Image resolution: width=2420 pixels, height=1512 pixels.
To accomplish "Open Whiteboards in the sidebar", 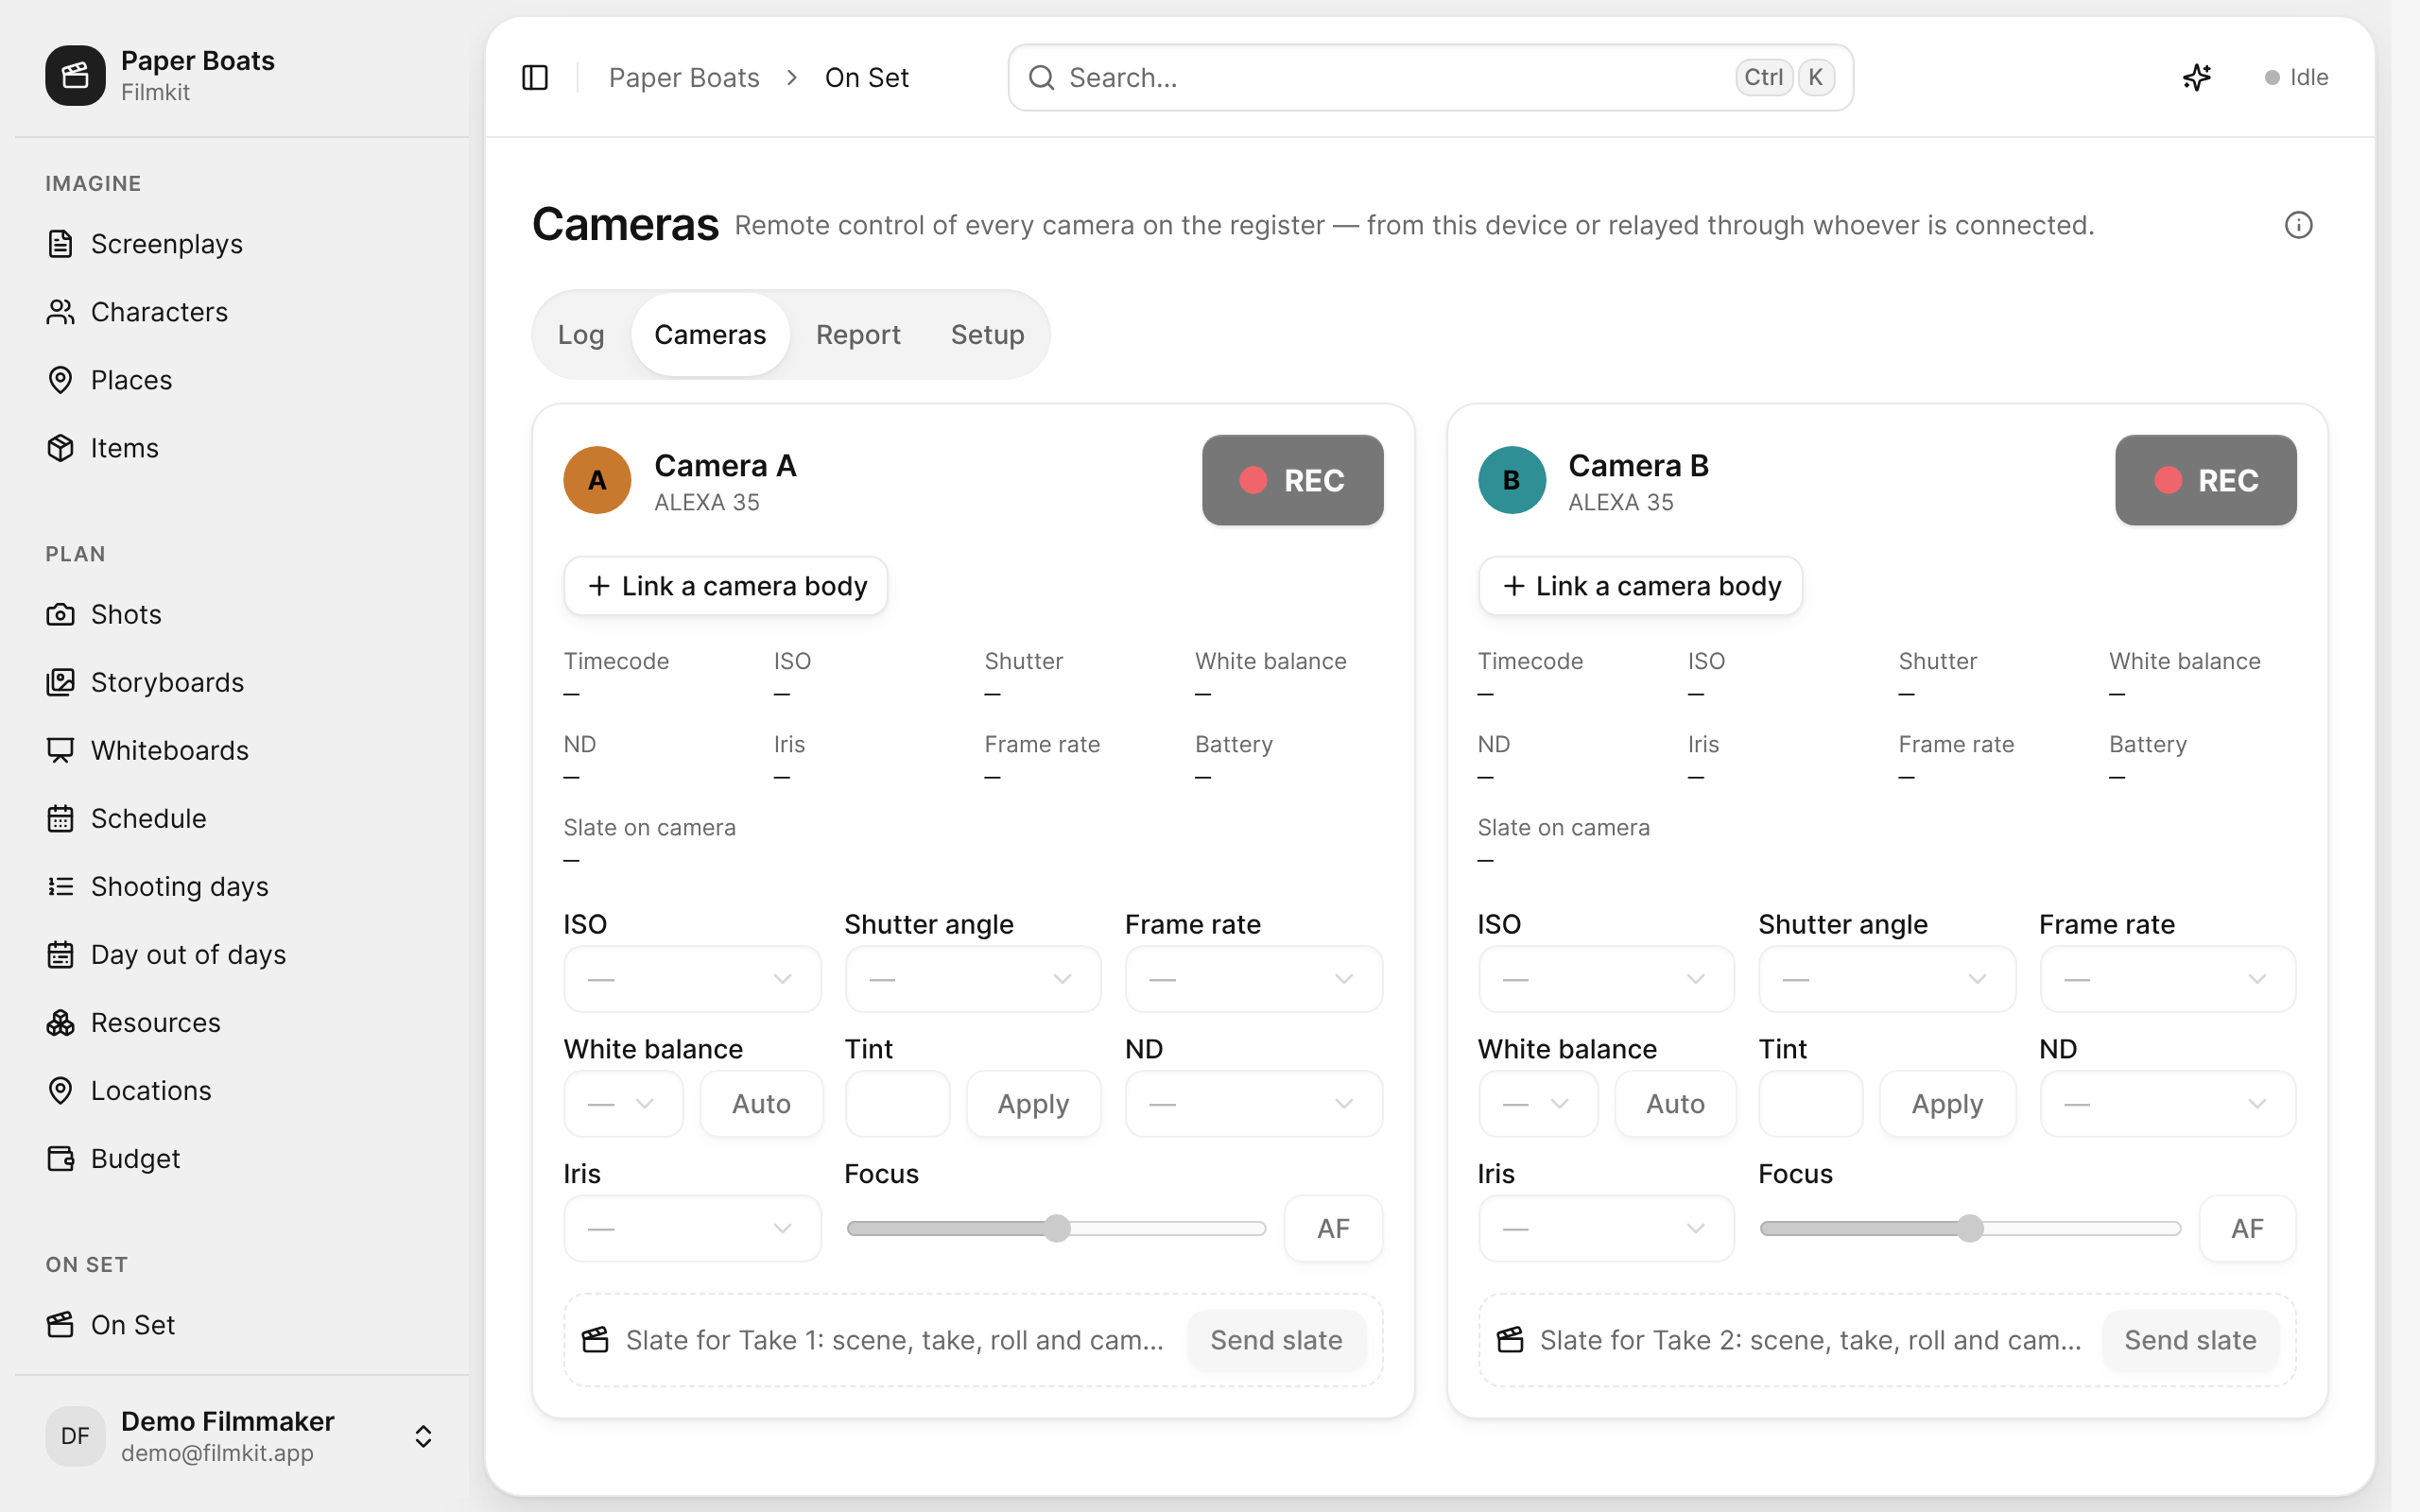I will click(x=242, y=750).
